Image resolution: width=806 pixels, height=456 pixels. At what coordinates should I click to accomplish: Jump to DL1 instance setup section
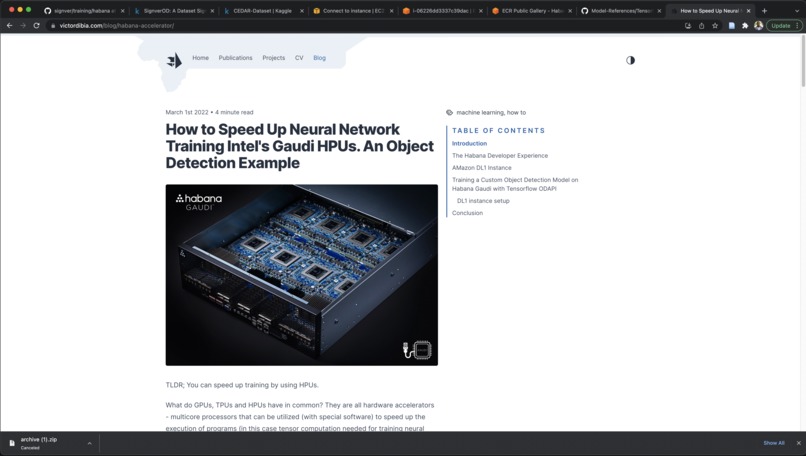[483, 200]
